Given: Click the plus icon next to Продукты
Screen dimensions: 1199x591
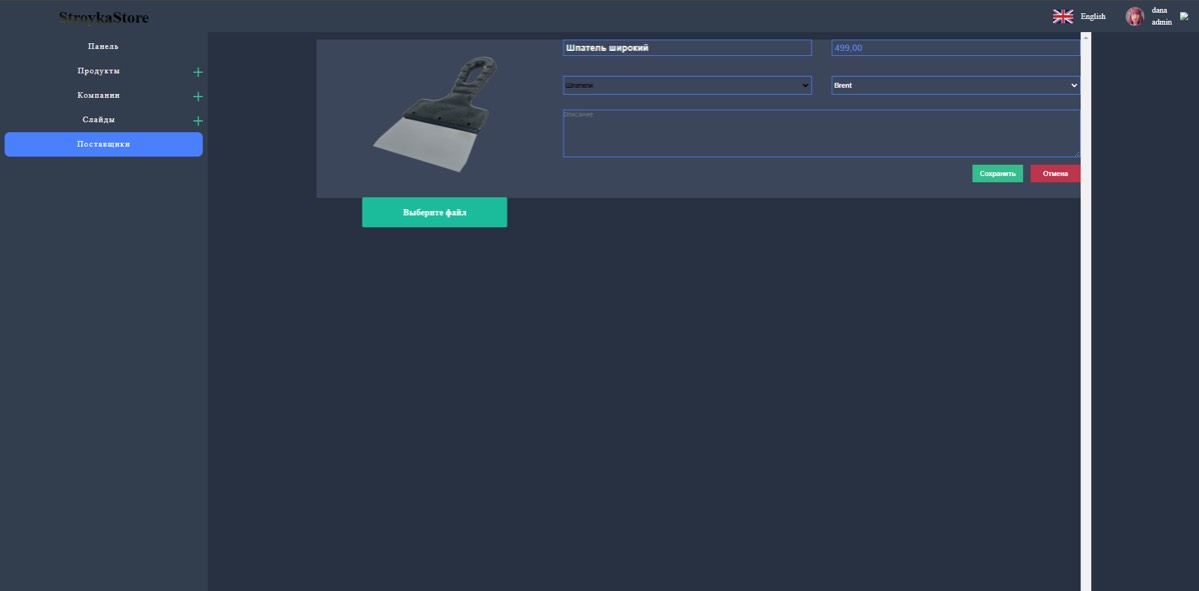Looking at the screenshot, I should tap(197, 72).
